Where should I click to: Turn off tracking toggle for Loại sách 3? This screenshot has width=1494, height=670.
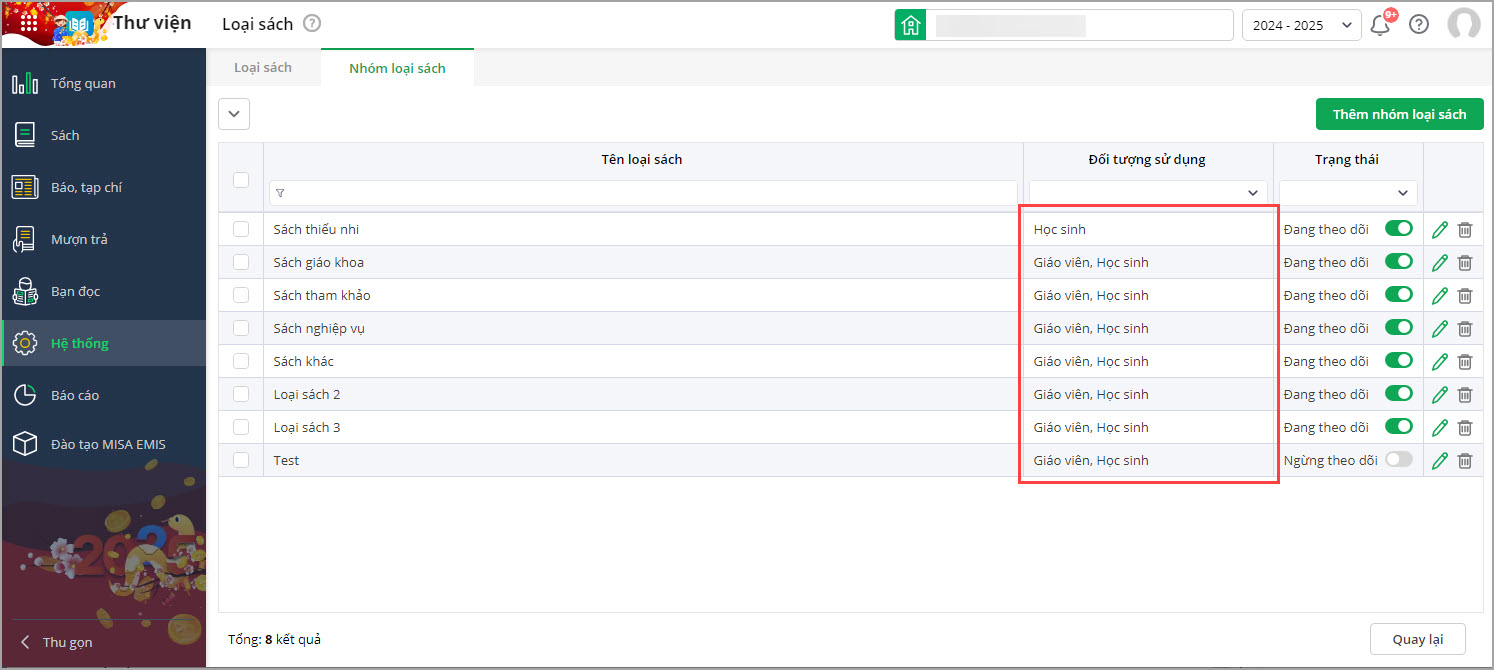point(1399,427)
